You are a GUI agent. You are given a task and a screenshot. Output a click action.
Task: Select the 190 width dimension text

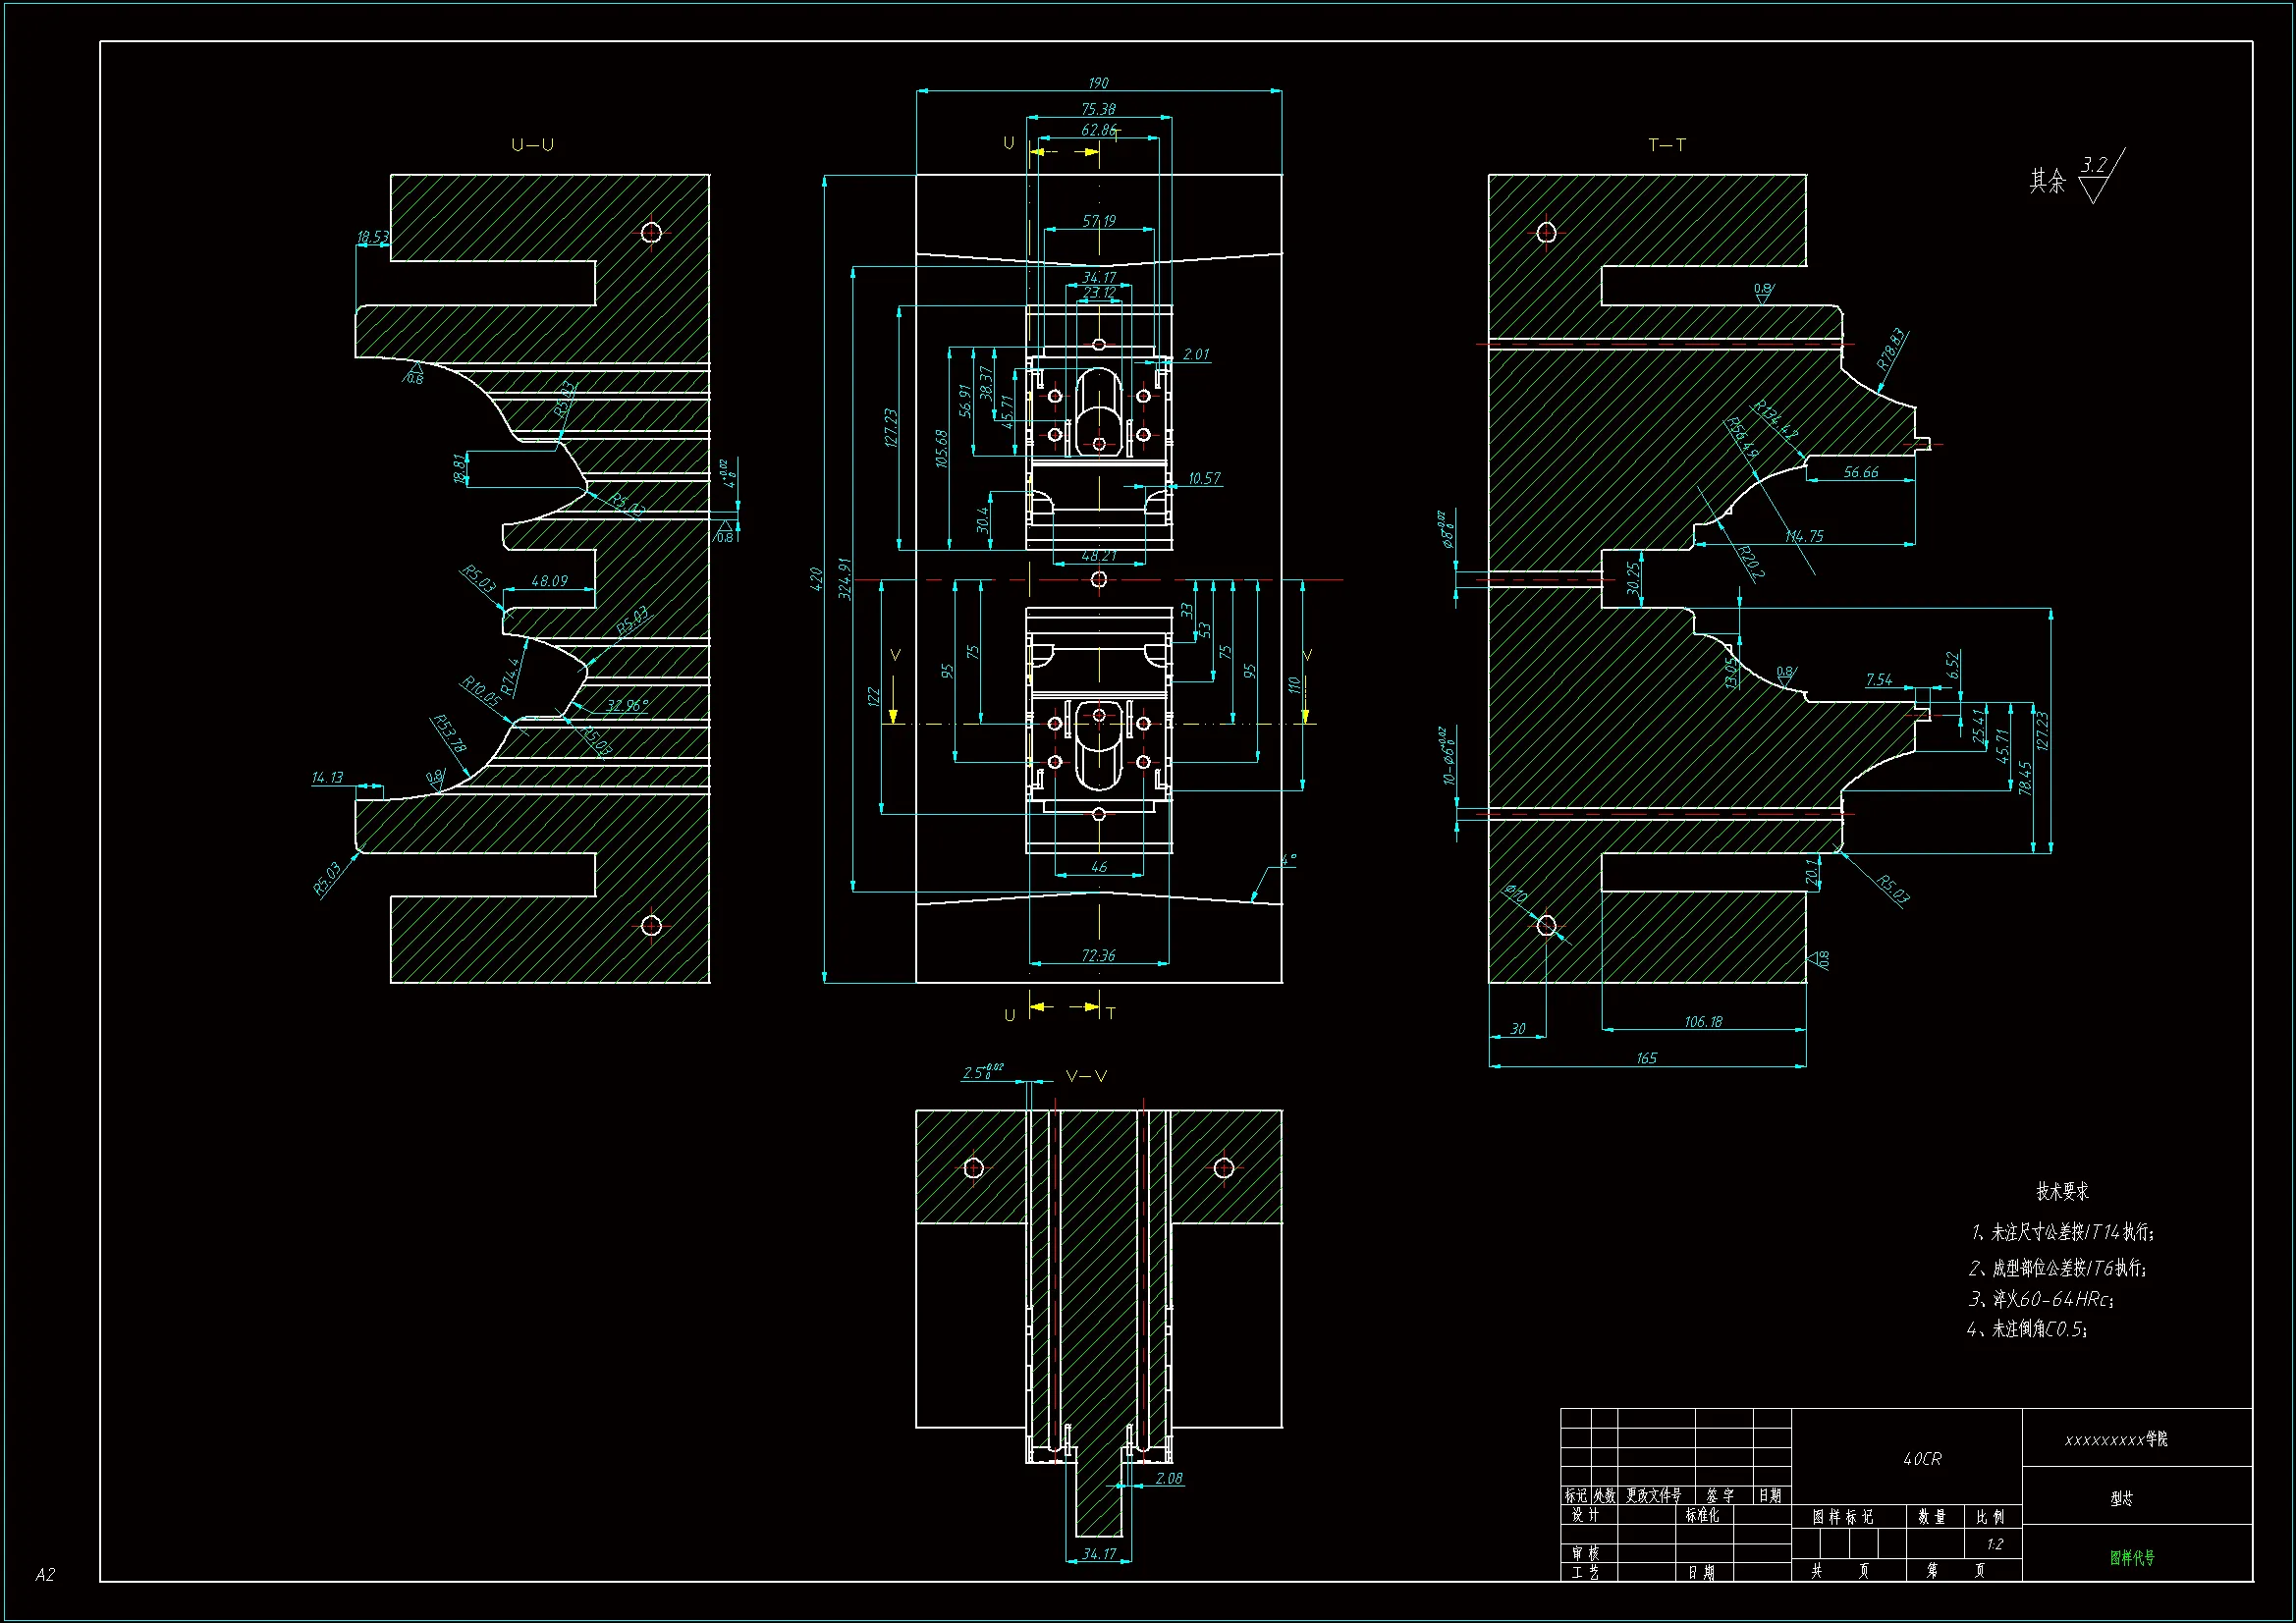(x=1098, y=83)
